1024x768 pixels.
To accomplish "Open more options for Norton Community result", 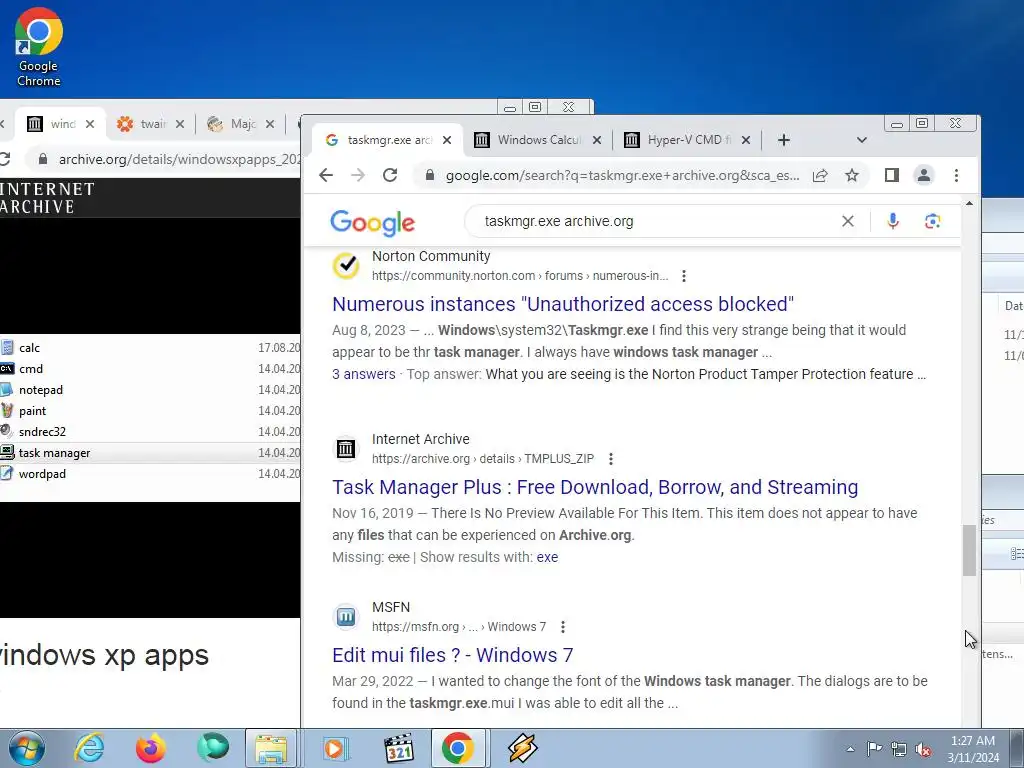I will coord(684,276).
